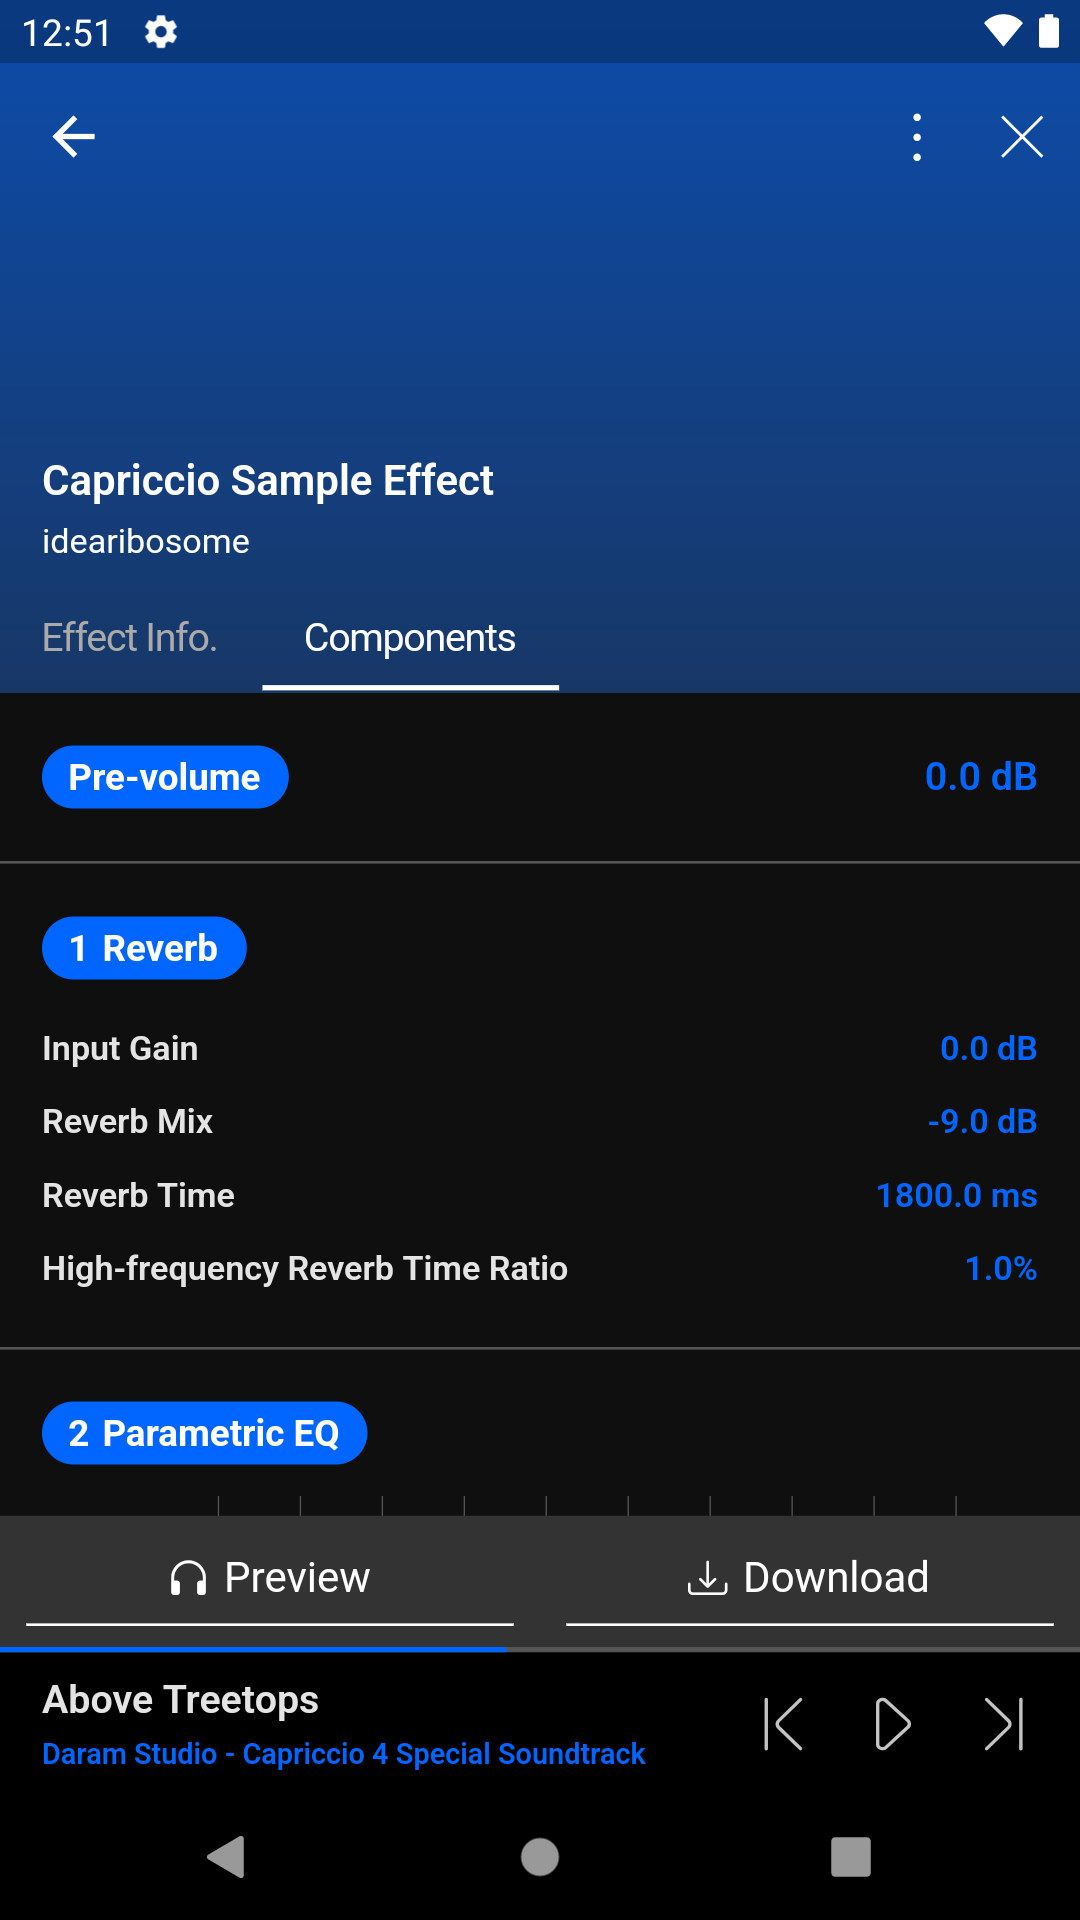Switch to the Effect Info. tab
The height and width of the screenshot is (1920, 1080).
click(130, 638)
